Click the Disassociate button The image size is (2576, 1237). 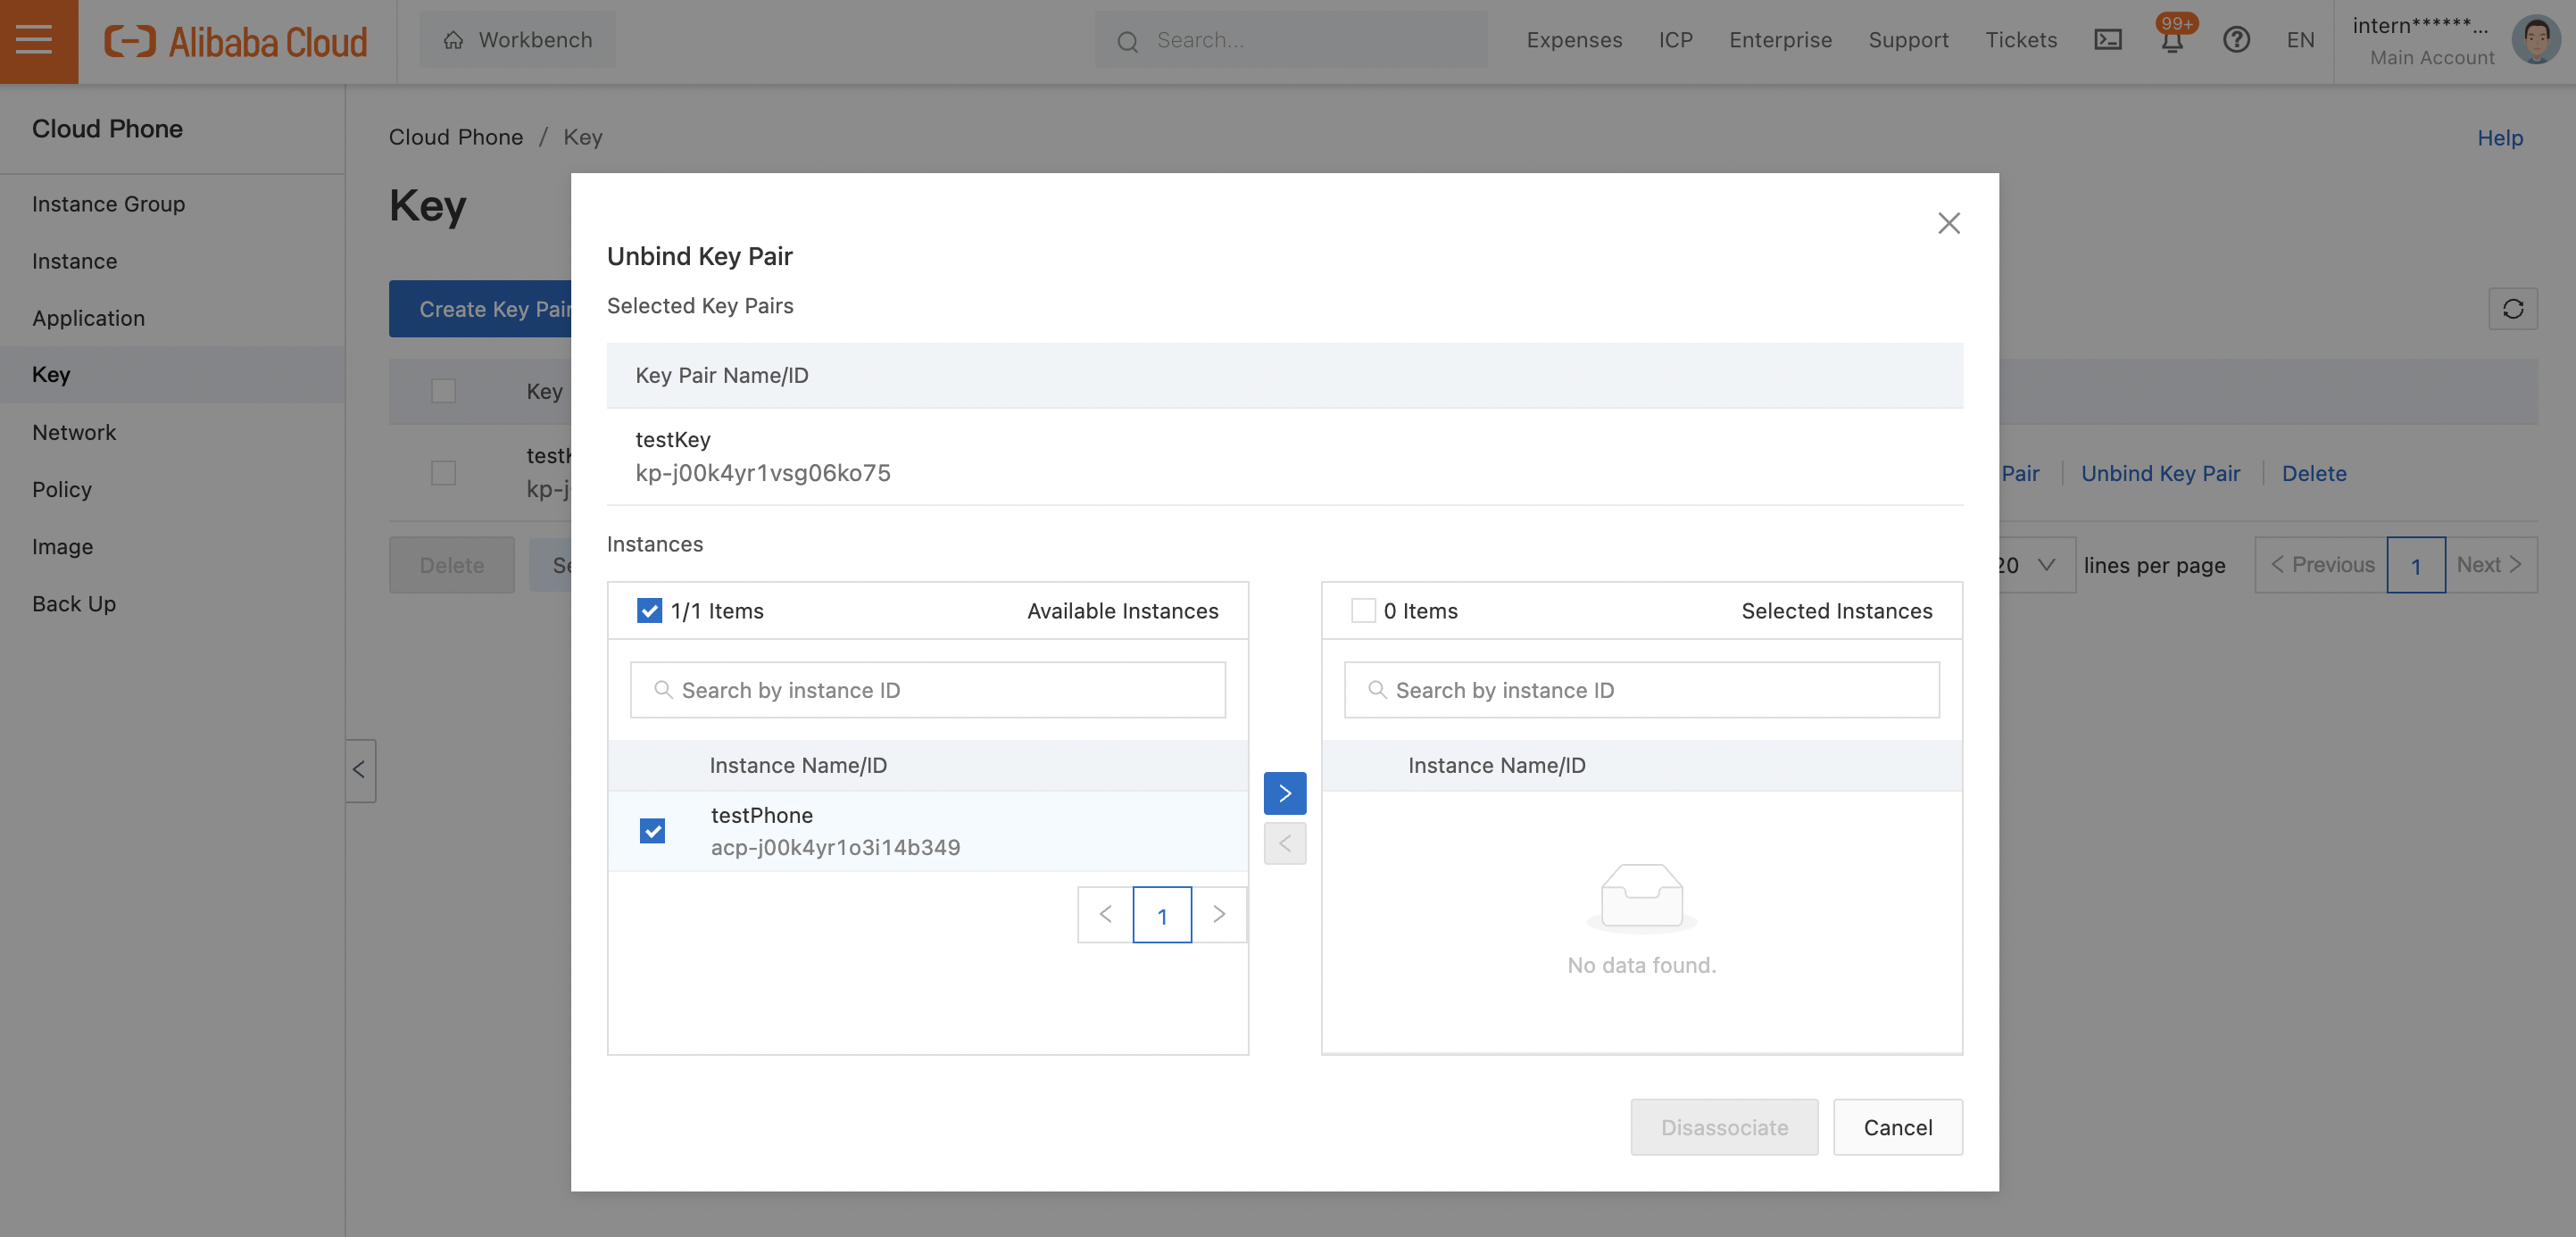(x=1724, y=1127)
